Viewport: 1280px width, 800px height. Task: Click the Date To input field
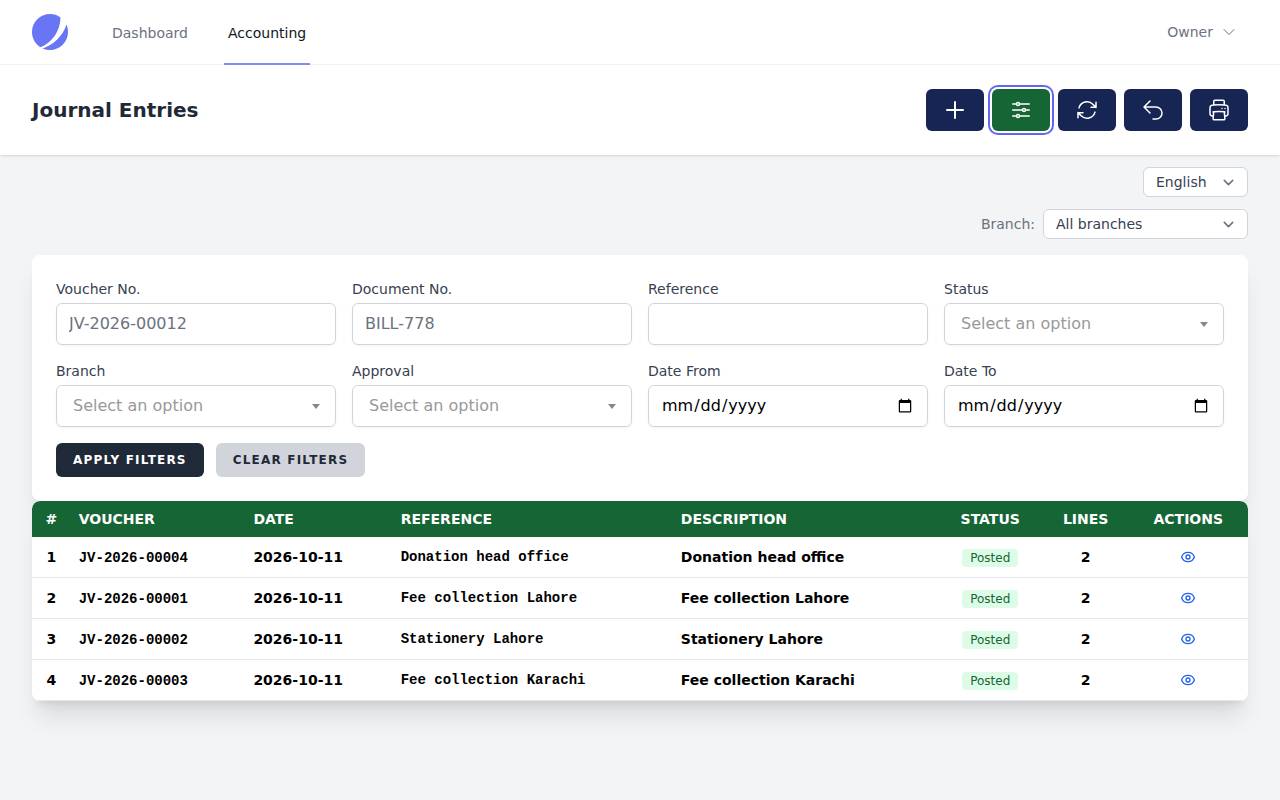click(x=1084, y=406)
